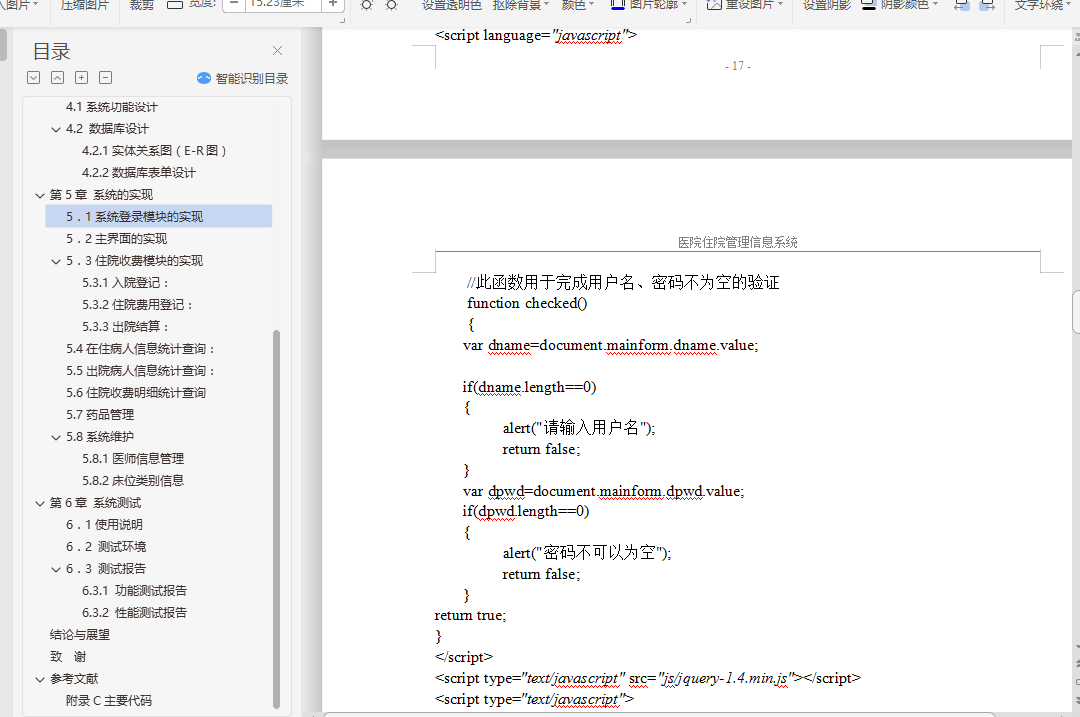Go to 致谢 heading in outline
This screenshot has width=1080, height=717.
click(x=68, y=657)
